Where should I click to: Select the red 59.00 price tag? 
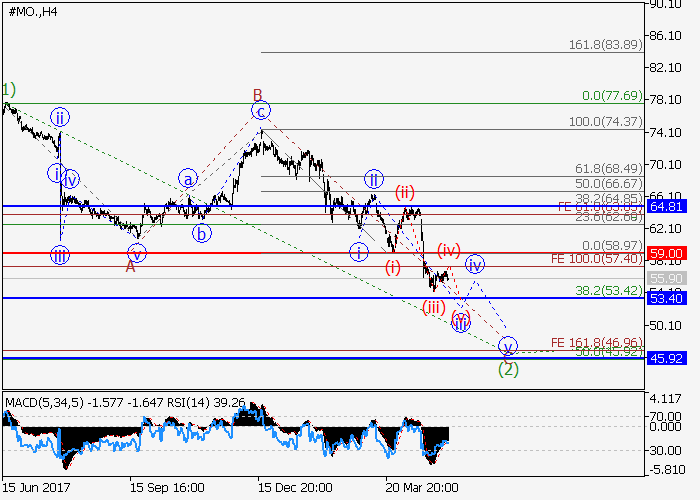664,254
